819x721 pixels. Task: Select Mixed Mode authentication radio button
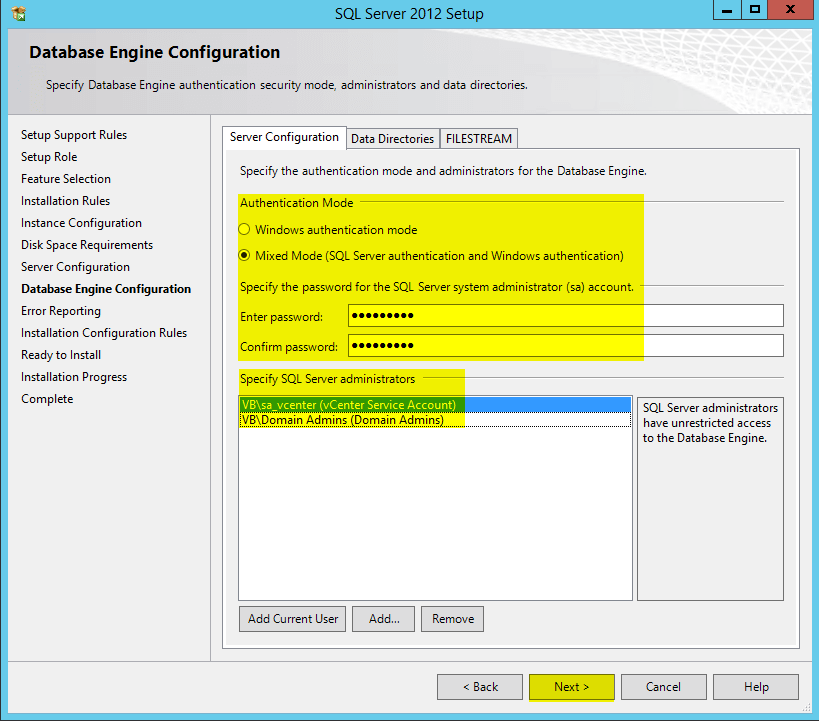coord(244,255)
